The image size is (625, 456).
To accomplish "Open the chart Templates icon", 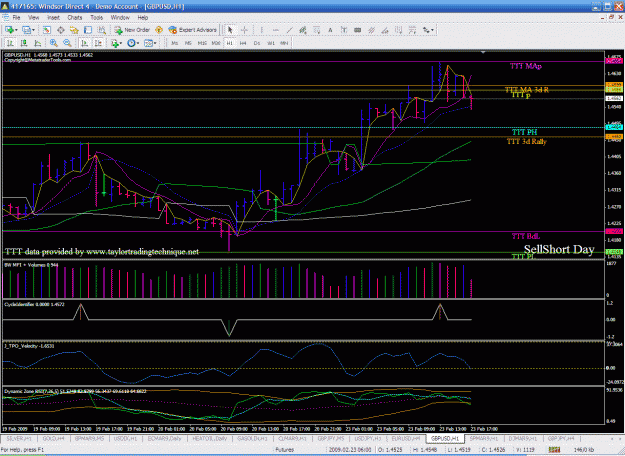I will [x=148, y=43].
